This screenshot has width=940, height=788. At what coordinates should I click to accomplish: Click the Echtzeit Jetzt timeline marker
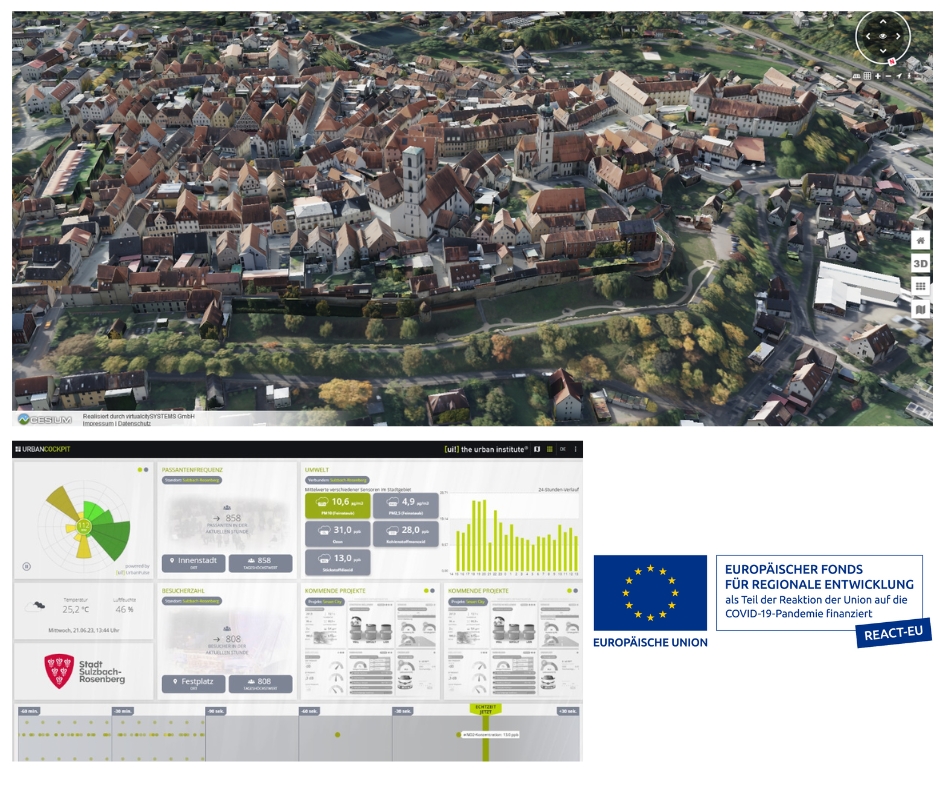pyautogui.click(x=485, y=708)
